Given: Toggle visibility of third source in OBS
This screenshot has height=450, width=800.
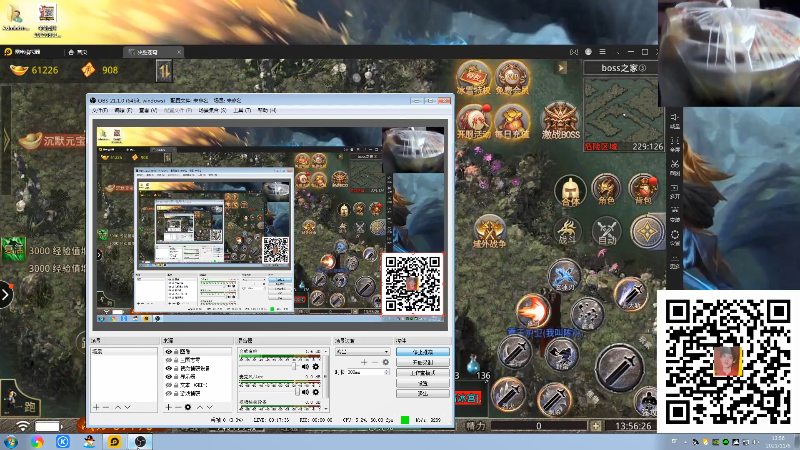Looking at the screenshot, I should coord(168,368).
